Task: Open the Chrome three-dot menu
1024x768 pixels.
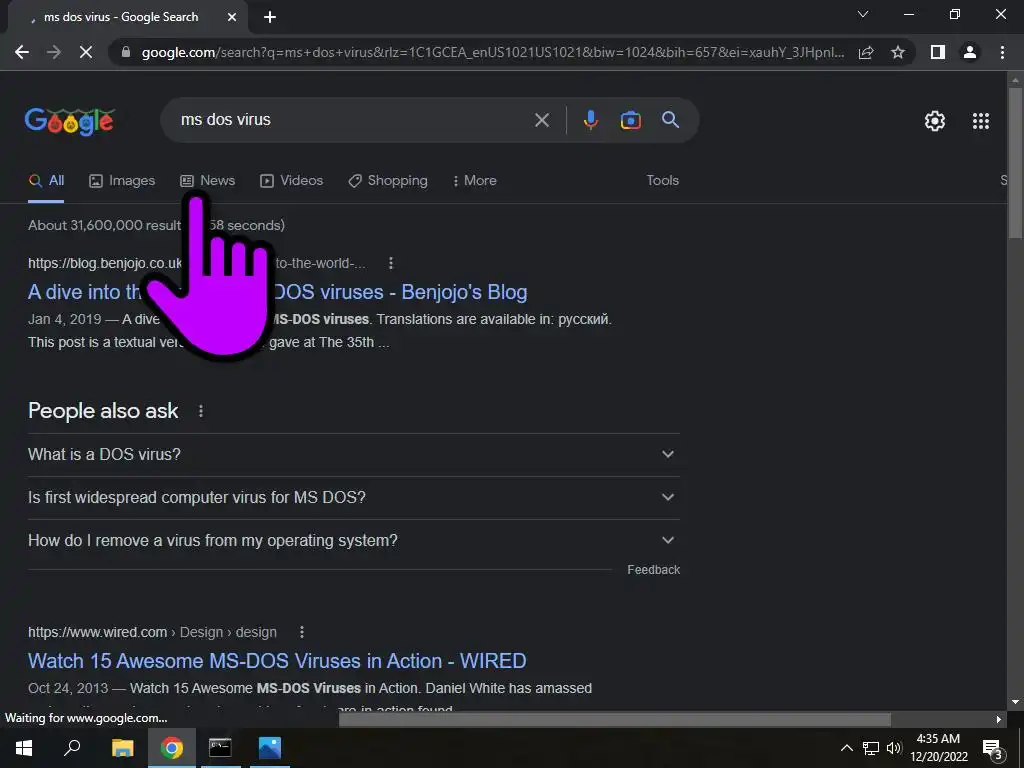Action: (x=1002, y=52)
